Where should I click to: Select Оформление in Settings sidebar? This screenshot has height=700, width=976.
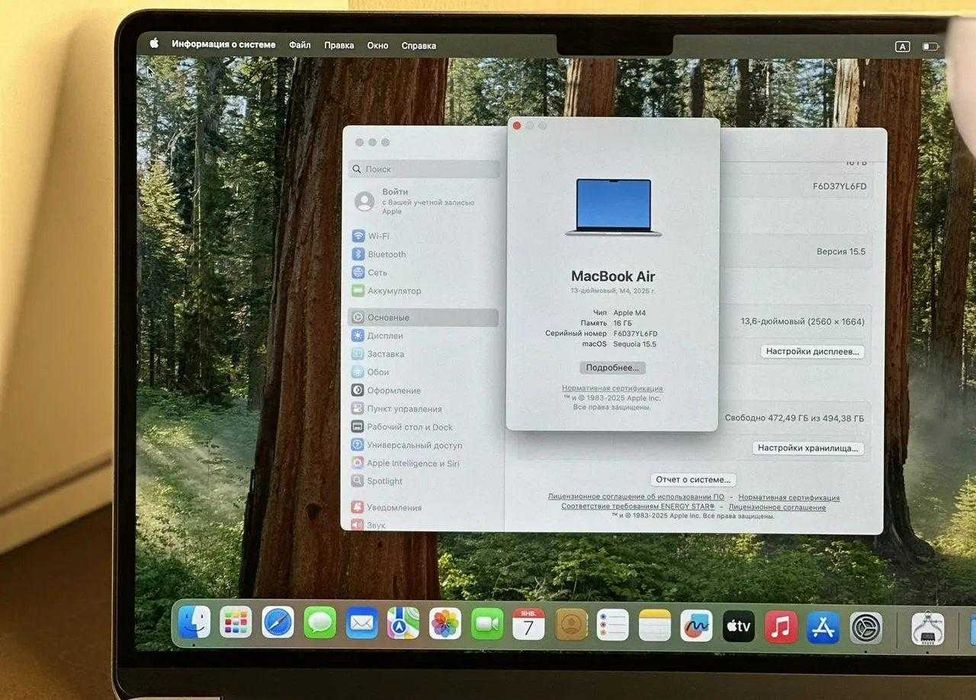click(423, 390)
